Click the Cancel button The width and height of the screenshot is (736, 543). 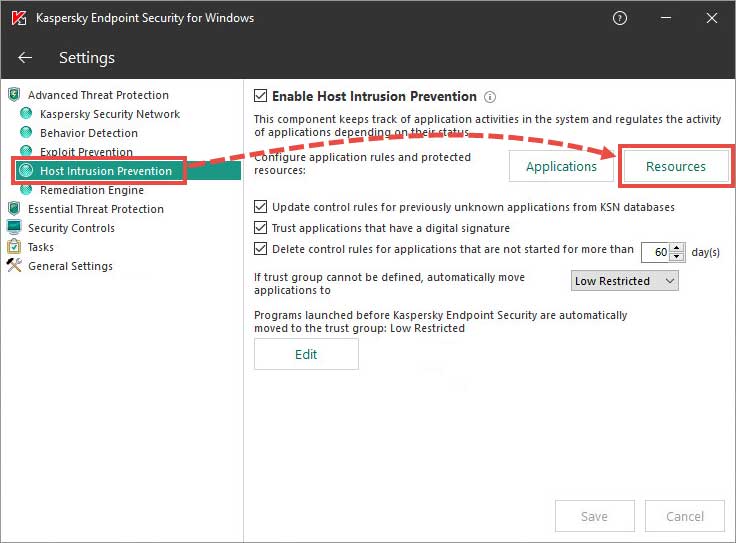685,516
